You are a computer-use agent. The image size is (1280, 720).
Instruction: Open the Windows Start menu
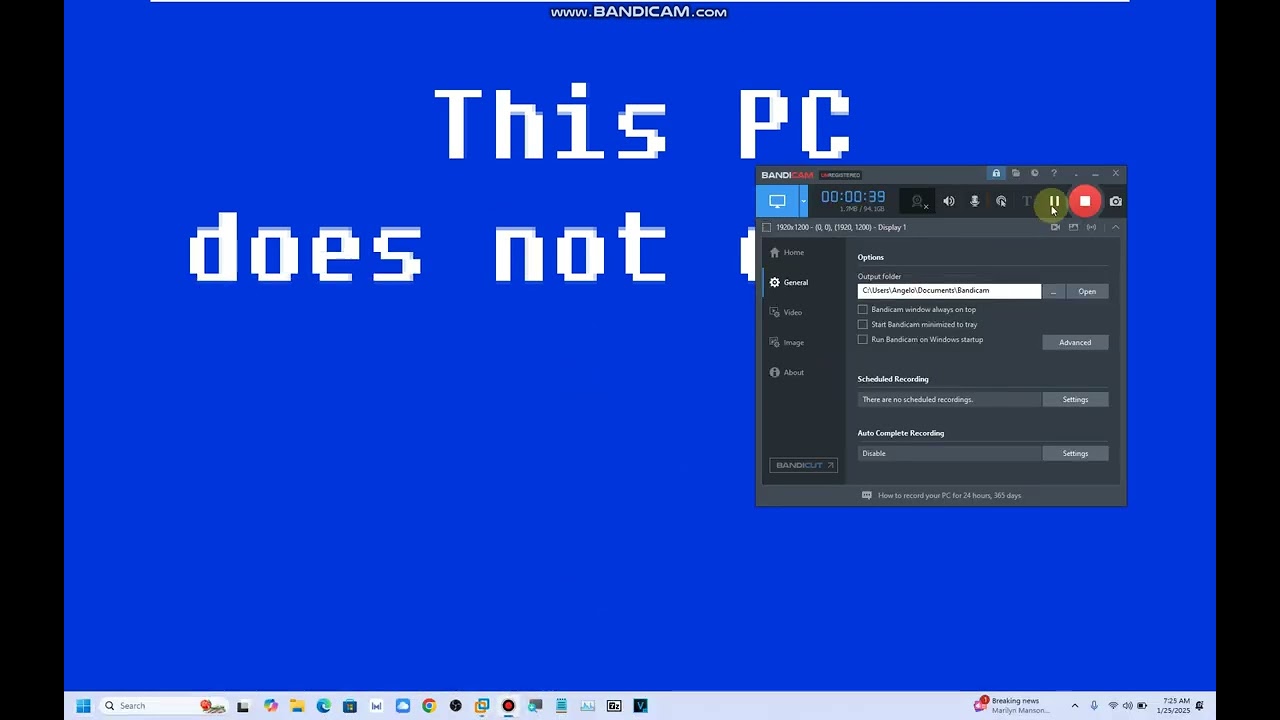coord(84,706)
